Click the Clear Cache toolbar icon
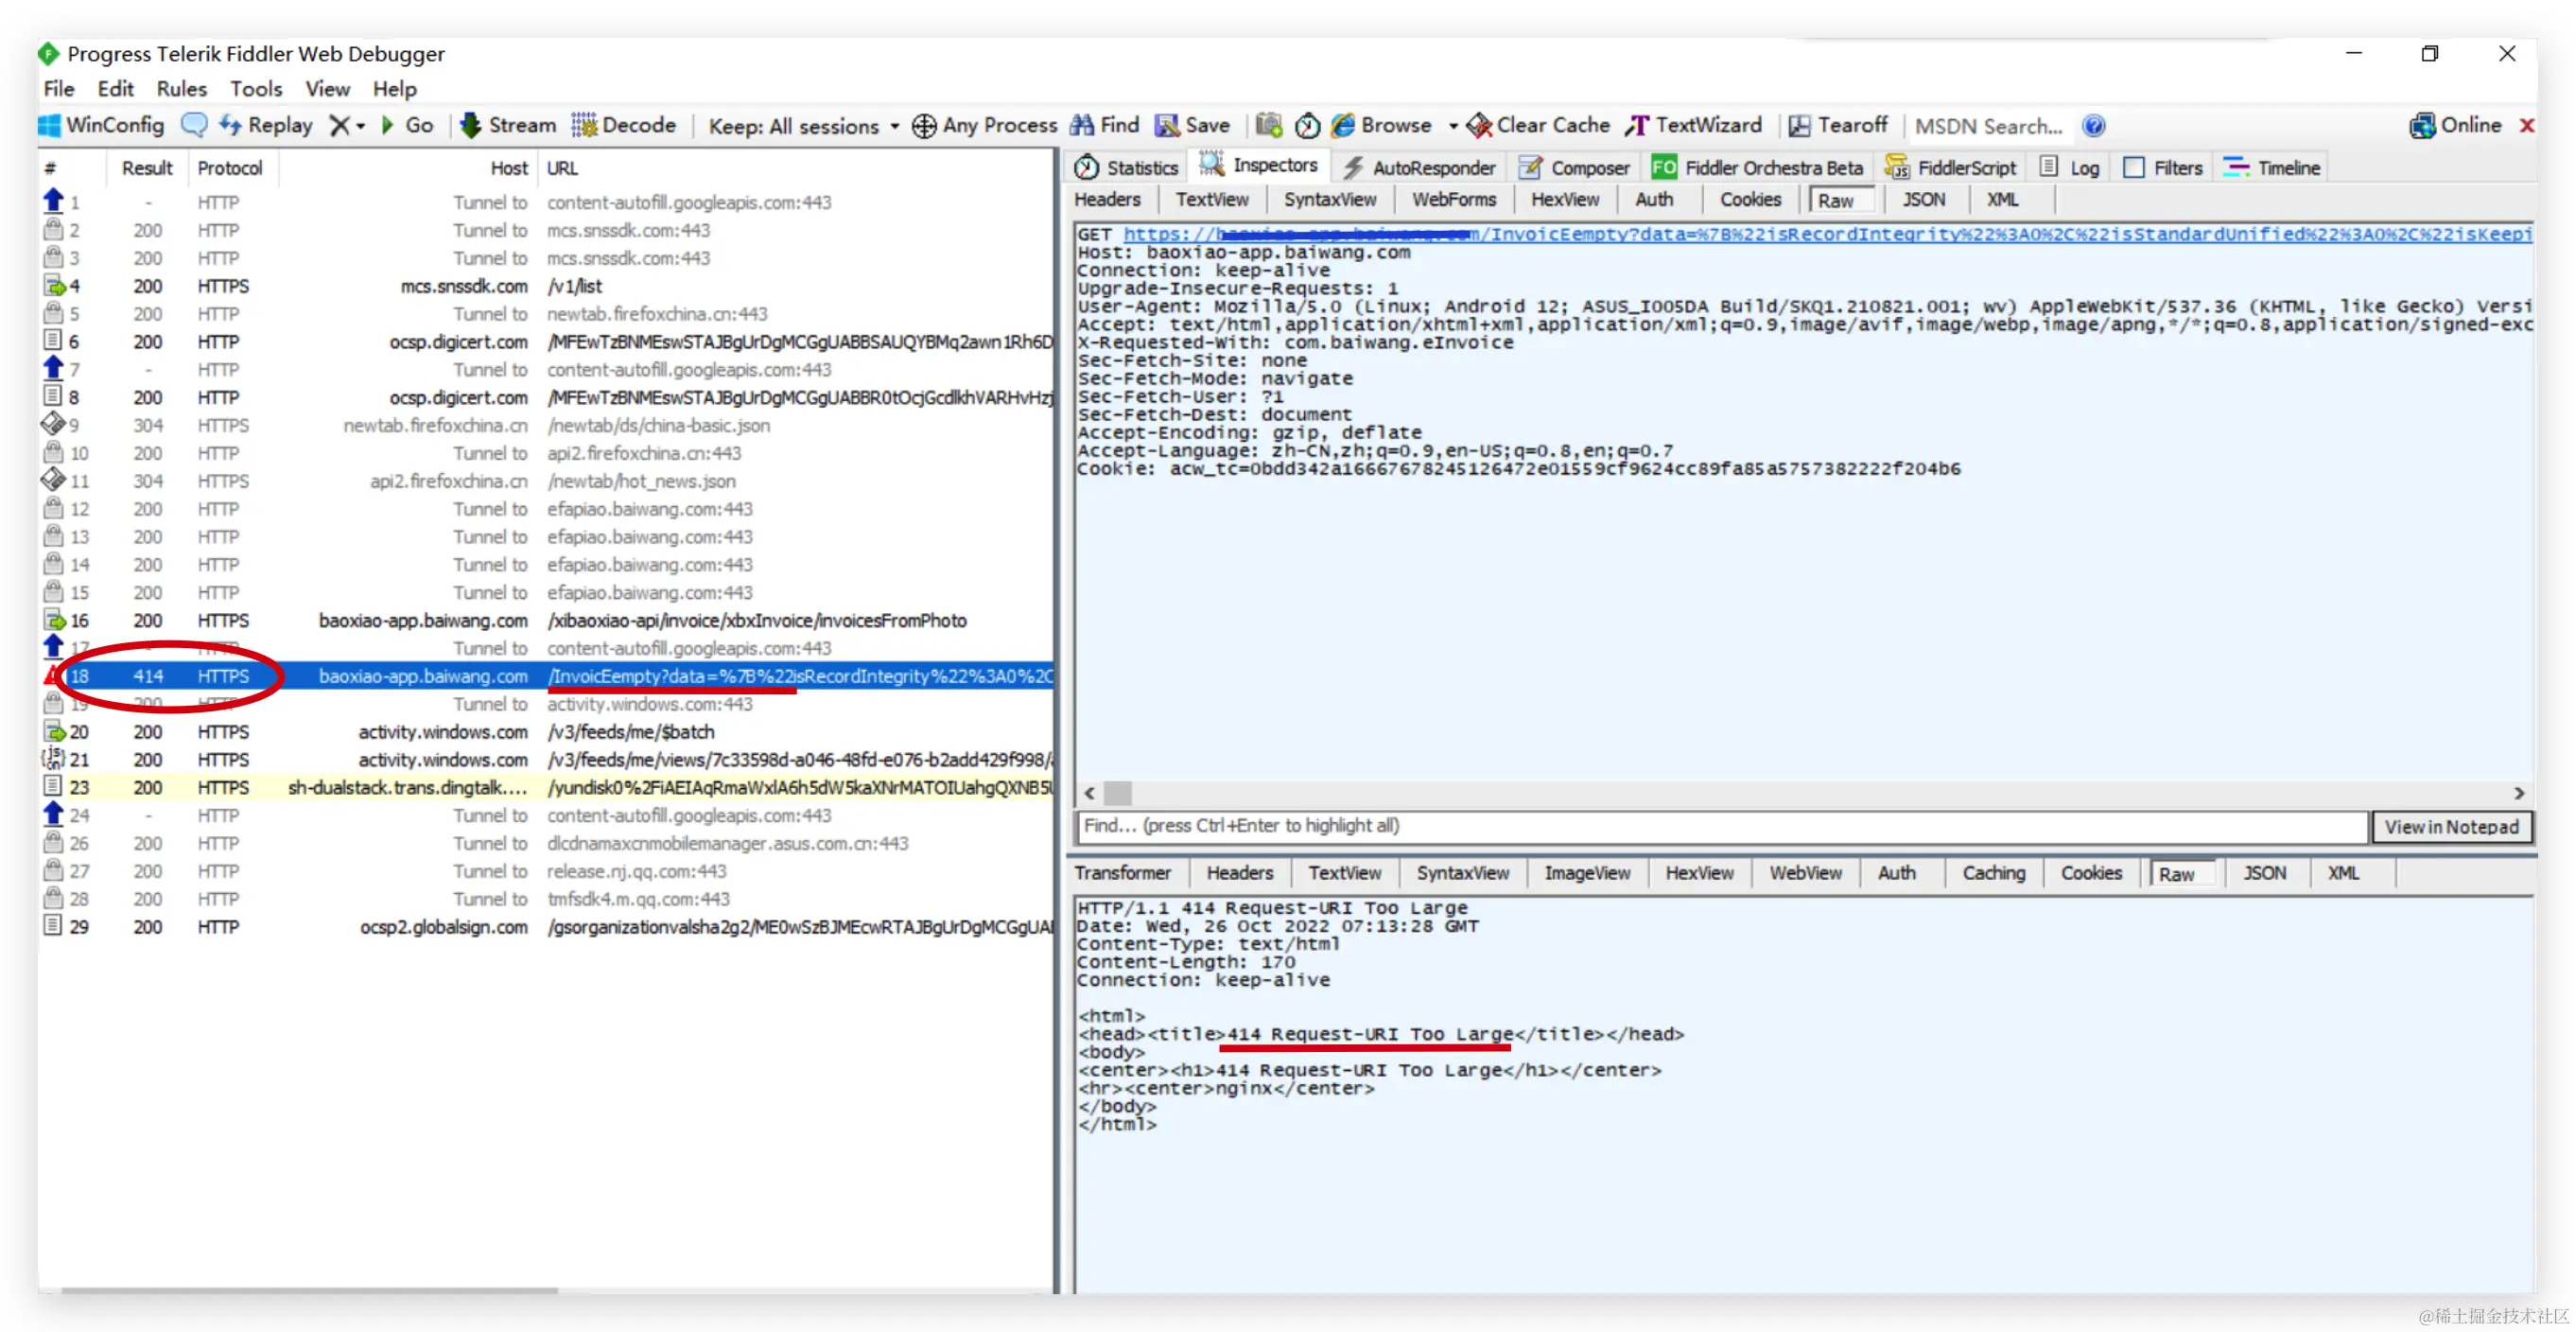The image size is (2576, 1332). 1479,125
